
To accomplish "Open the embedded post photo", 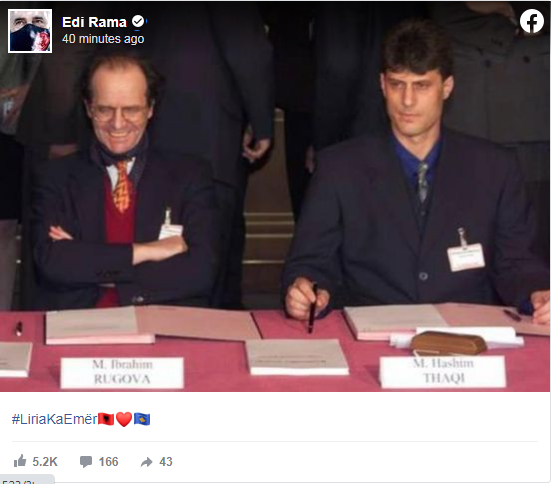I will click(276, 196).
